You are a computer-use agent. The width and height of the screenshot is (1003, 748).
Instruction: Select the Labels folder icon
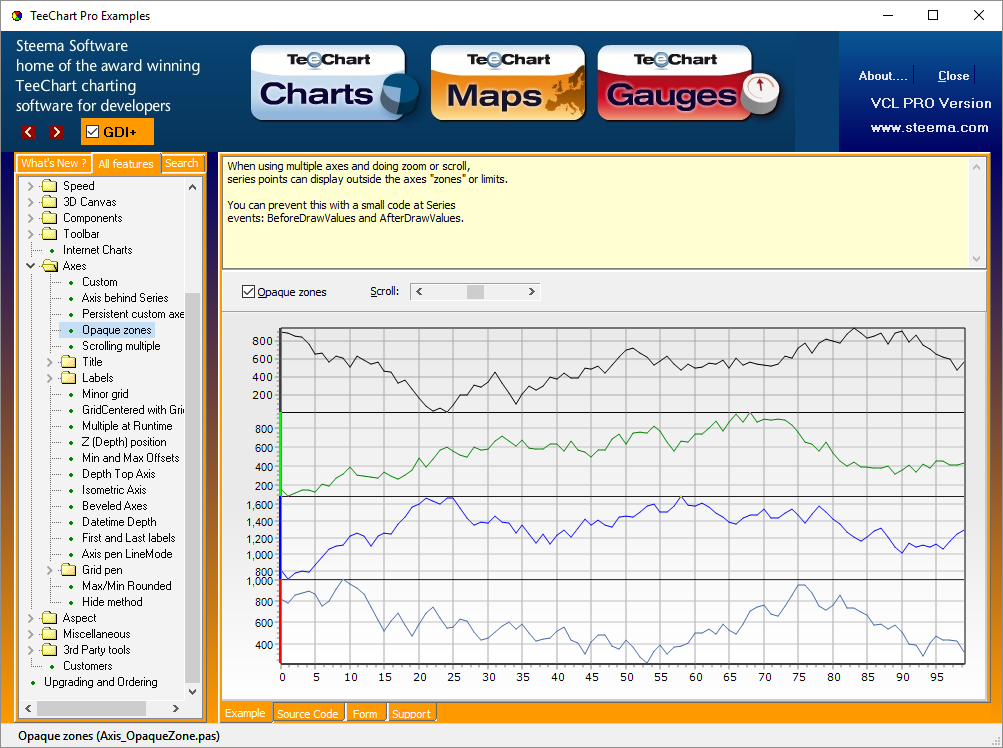(68, 378)
